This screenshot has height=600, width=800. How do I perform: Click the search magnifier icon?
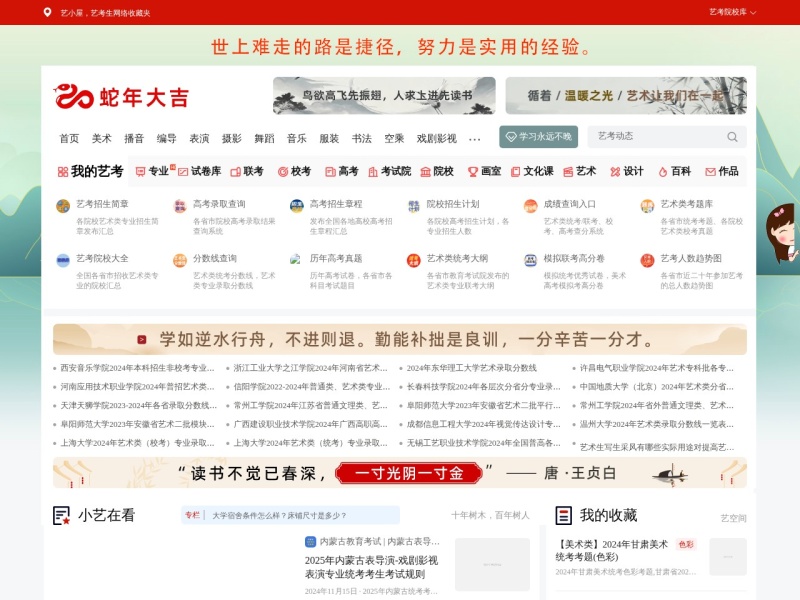pos(732,137)
